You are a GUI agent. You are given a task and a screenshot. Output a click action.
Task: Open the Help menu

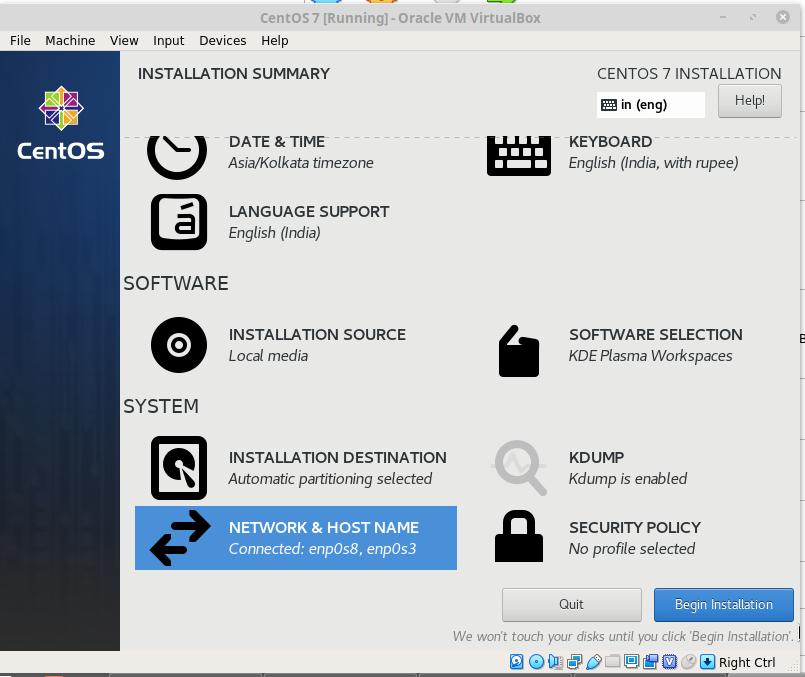[x=275, y=41]
